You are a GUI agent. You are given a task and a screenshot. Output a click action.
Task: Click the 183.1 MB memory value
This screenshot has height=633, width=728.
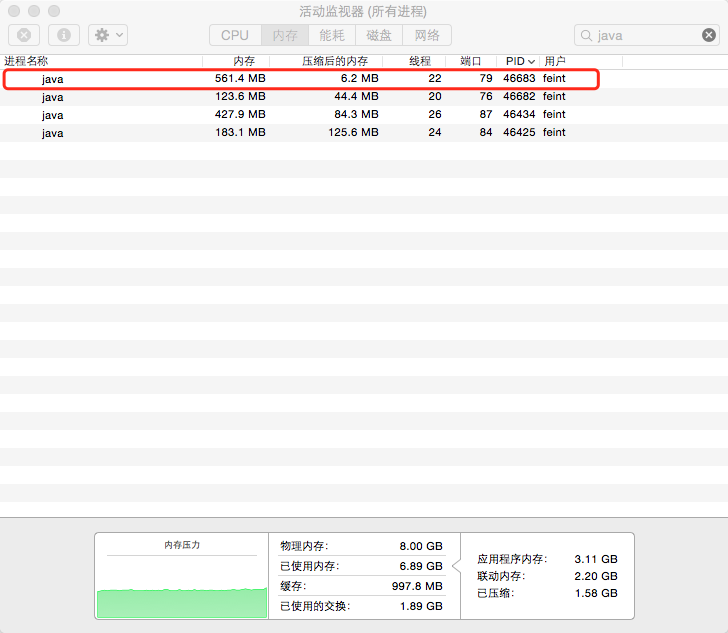click(240, 133)
